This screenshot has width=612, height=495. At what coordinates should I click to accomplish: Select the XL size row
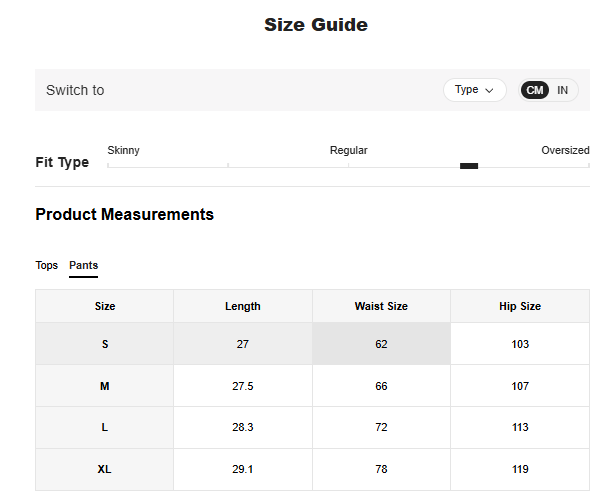[105, 470]
